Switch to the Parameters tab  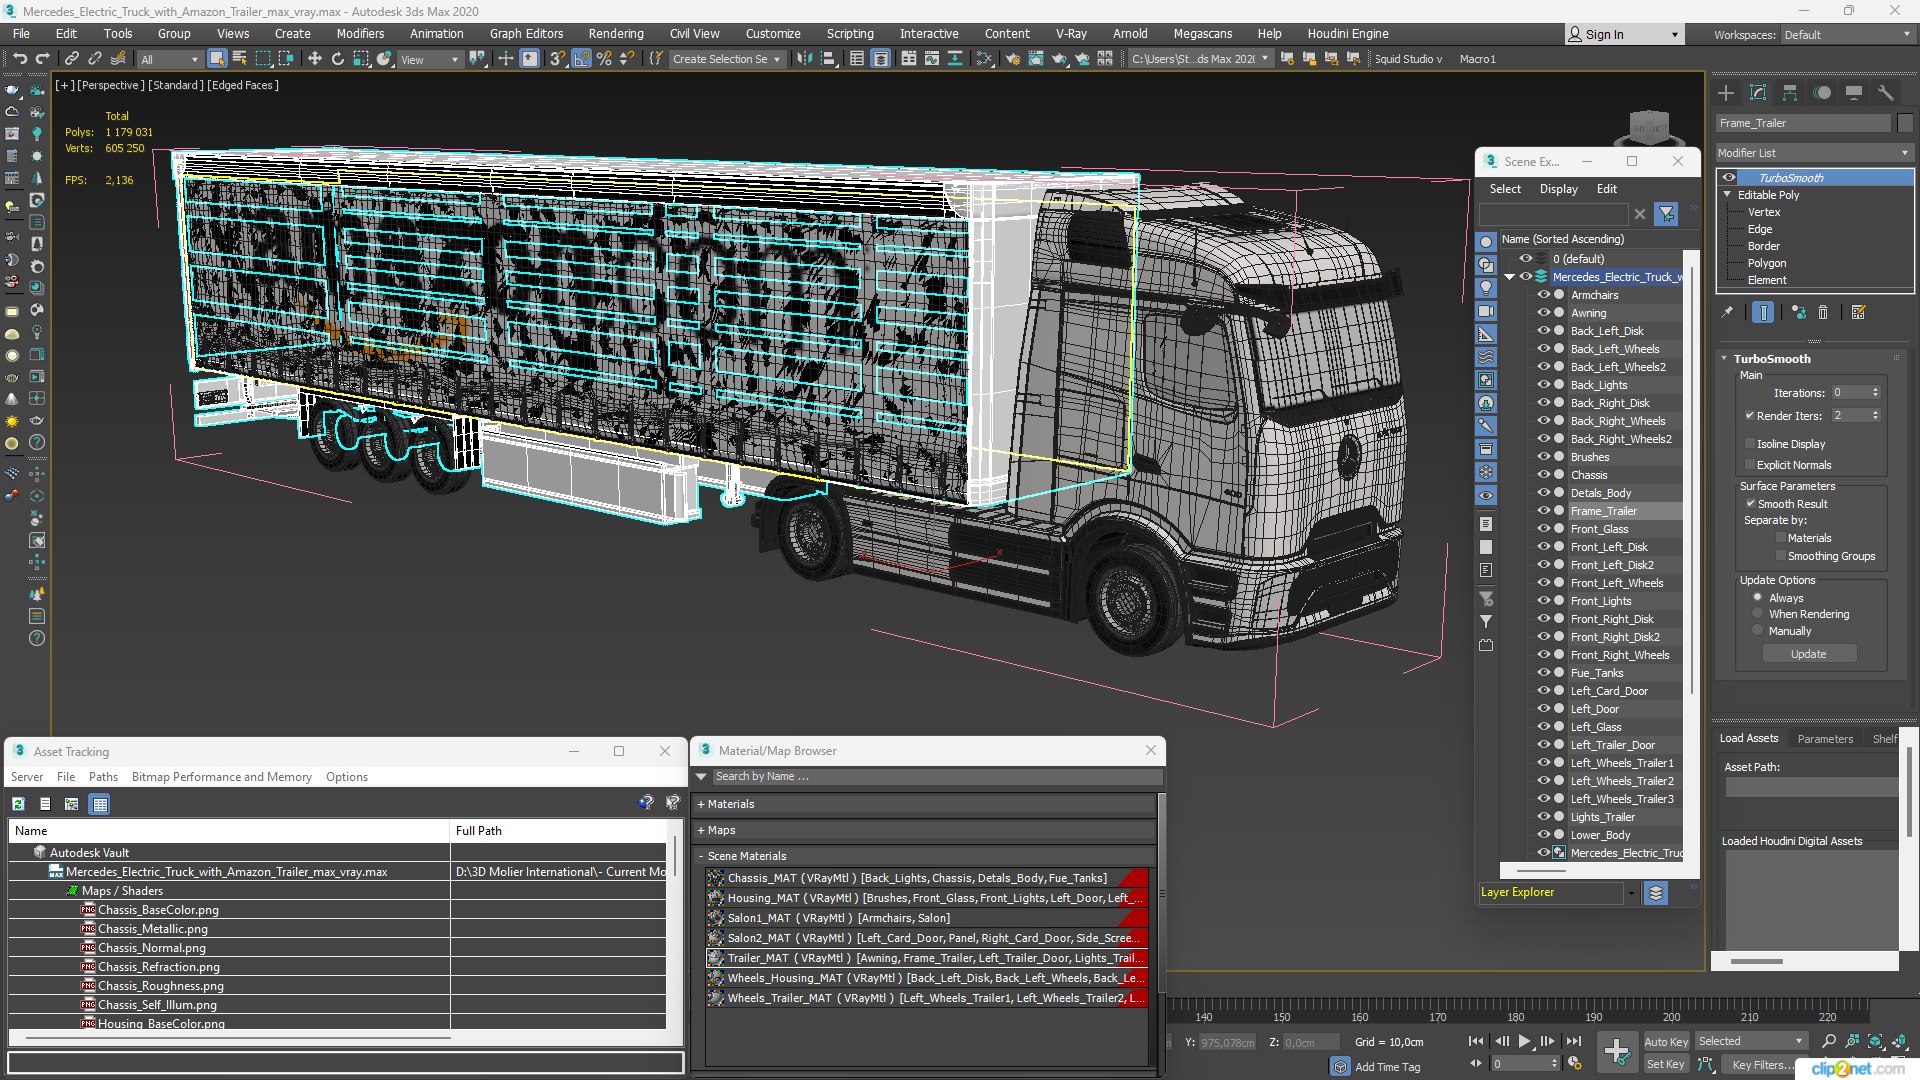(1825, 739)
